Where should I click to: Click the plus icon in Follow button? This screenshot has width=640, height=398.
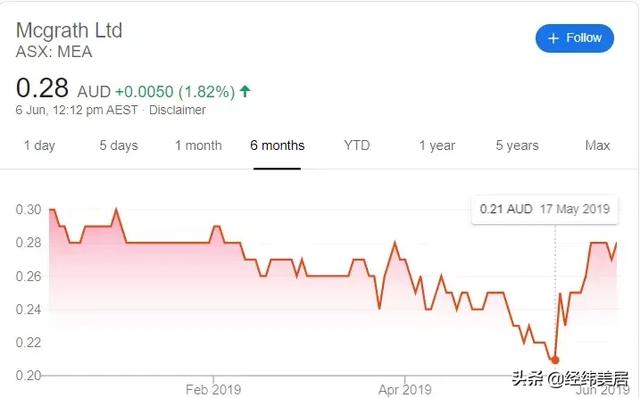(x=553, y=38)
